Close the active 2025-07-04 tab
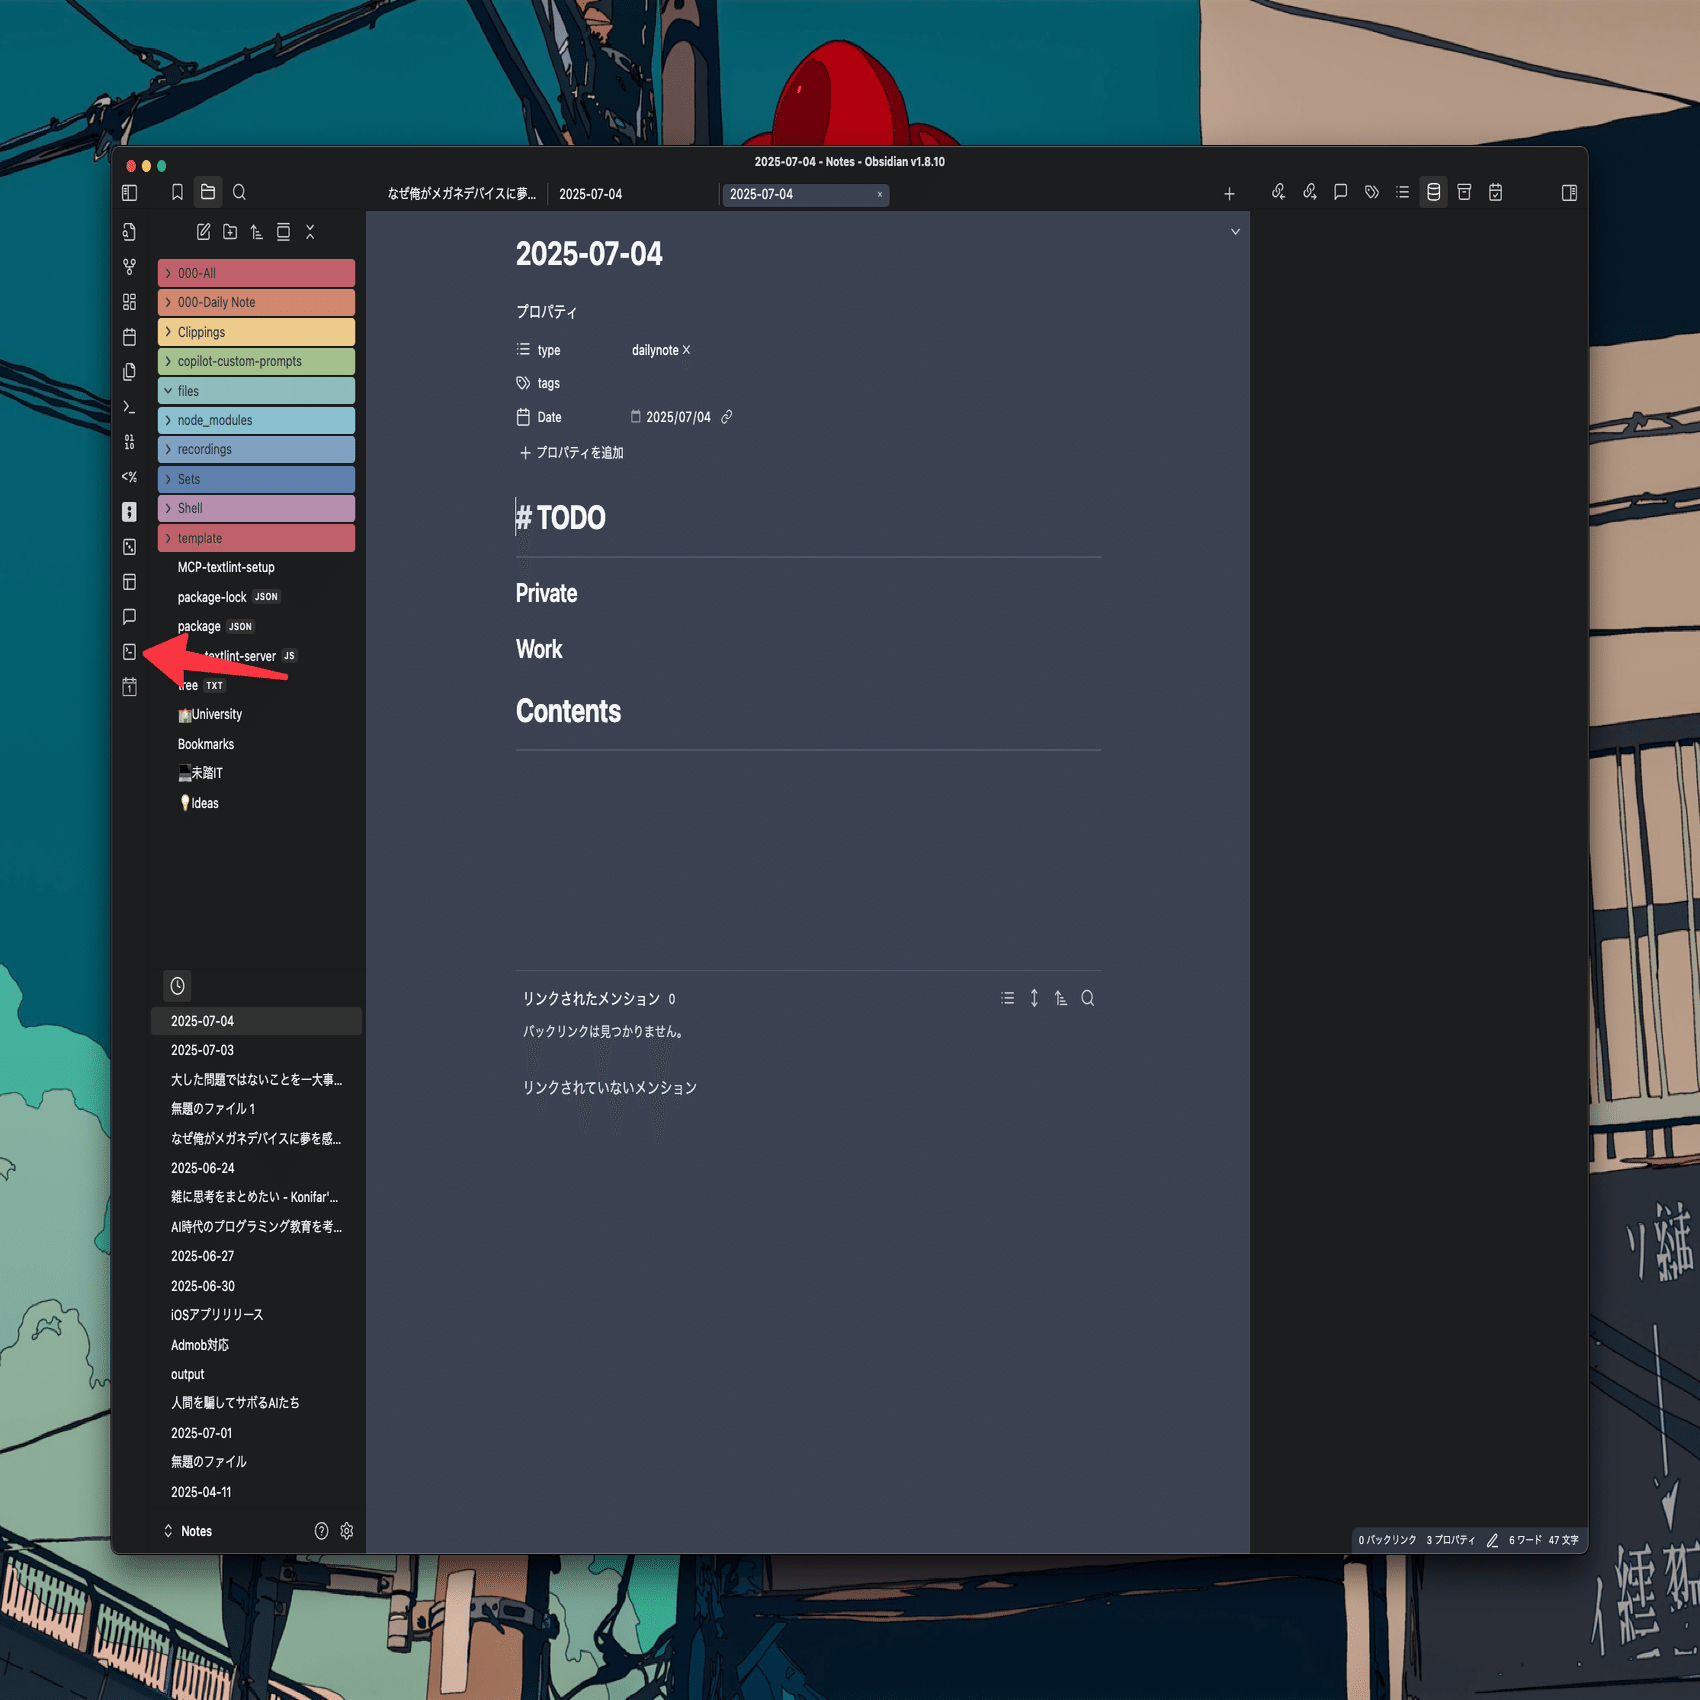 tap(880, 194)
